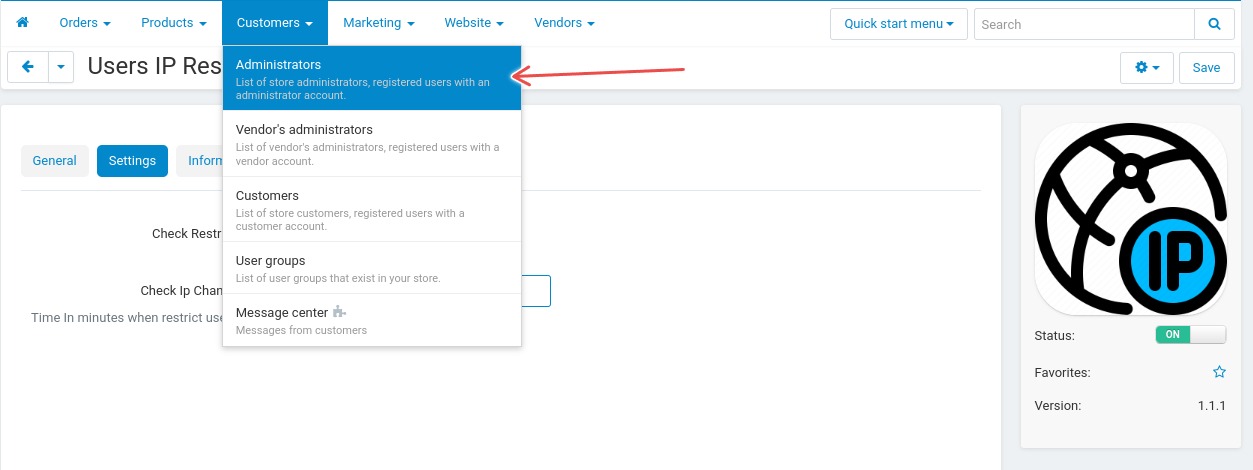Expand the caret next to back arrow

point(61,67)
